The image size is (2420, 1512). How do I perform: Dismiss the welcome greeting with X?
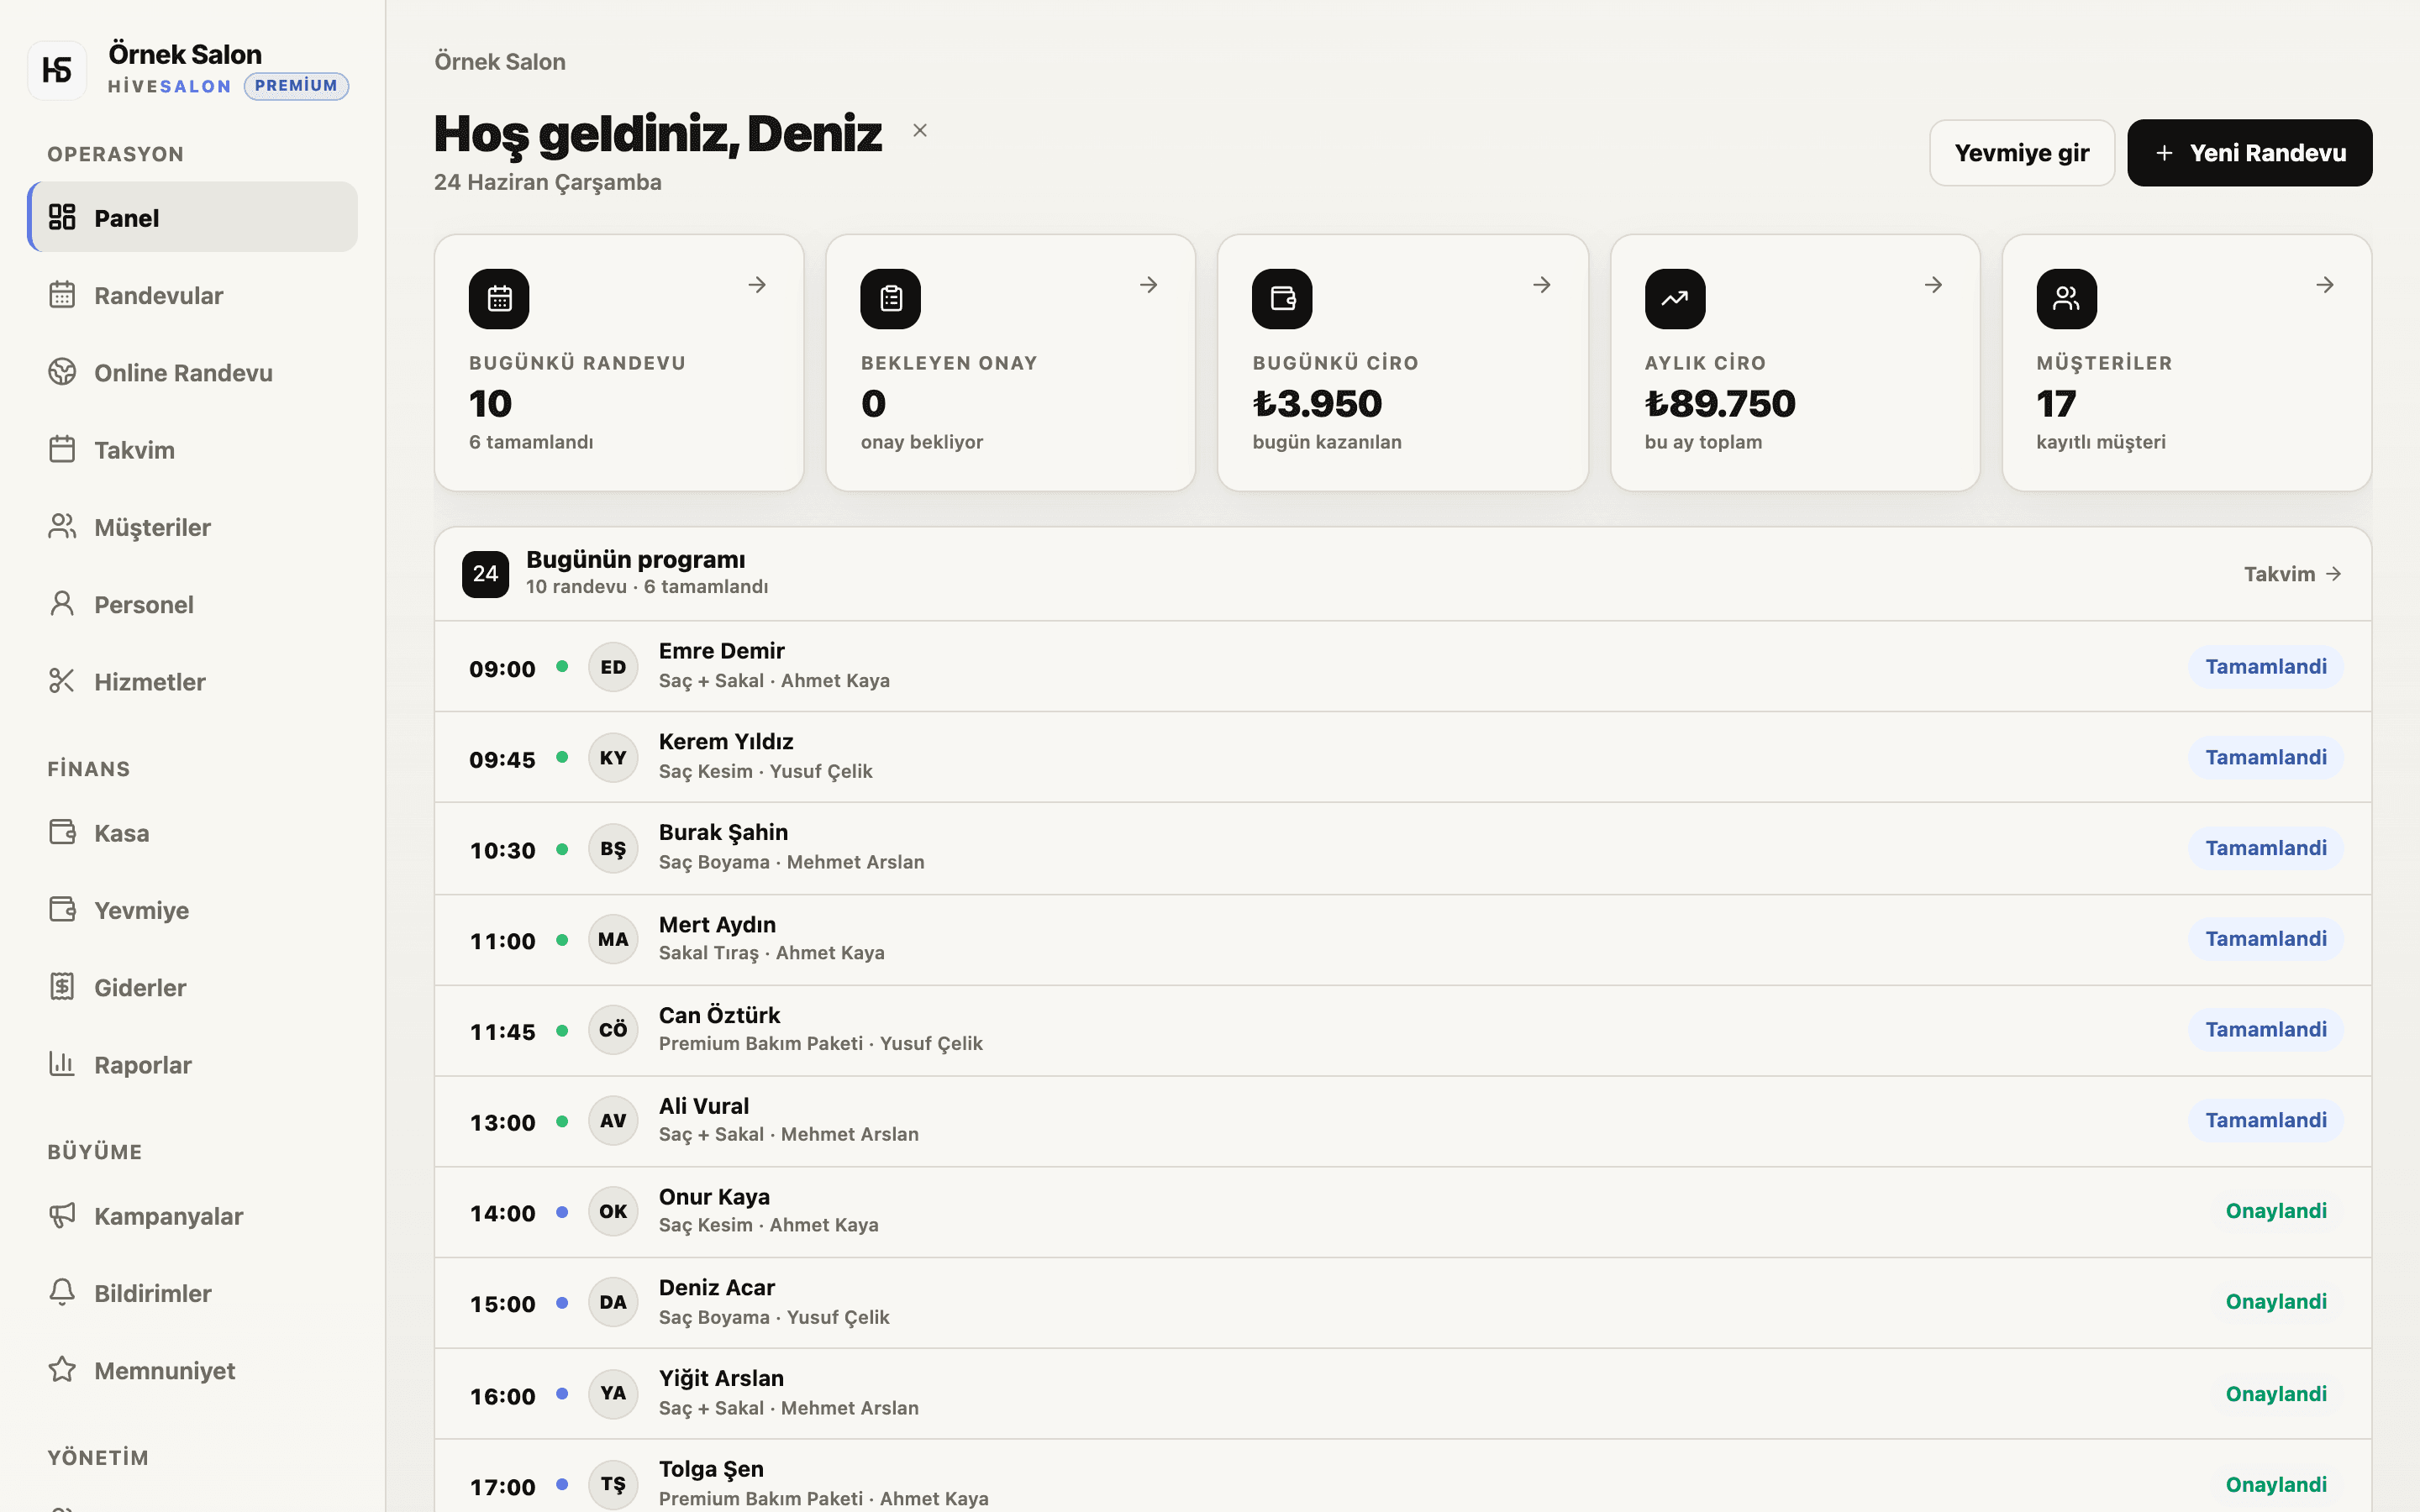click(x=920, y=131)
